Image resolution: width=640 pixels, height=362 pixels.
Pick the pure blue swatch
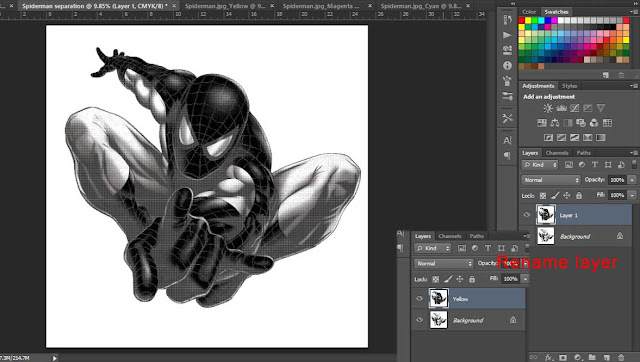coord(548,20)
